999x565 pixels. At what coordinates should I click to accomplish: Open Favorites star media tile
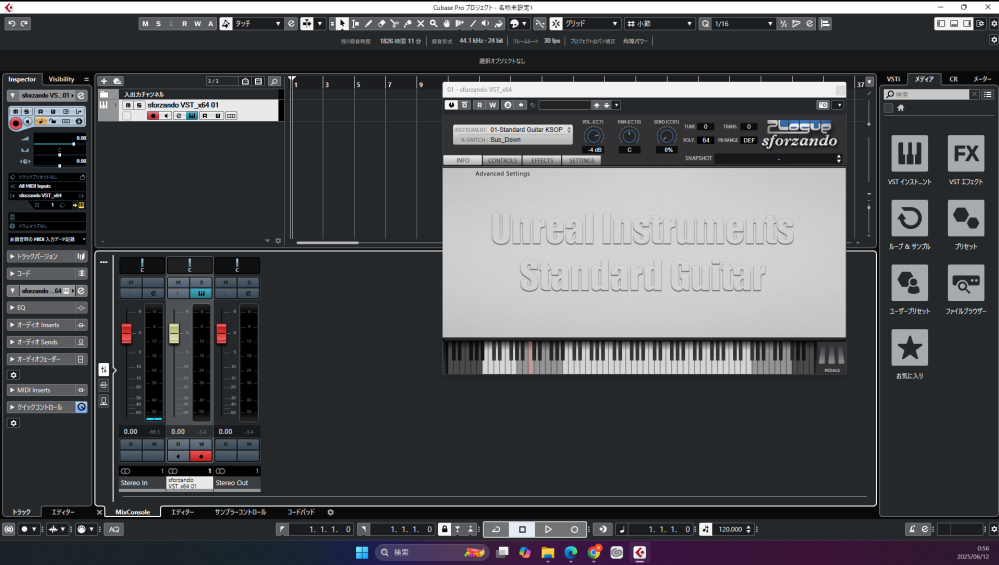tap(909, 348)
